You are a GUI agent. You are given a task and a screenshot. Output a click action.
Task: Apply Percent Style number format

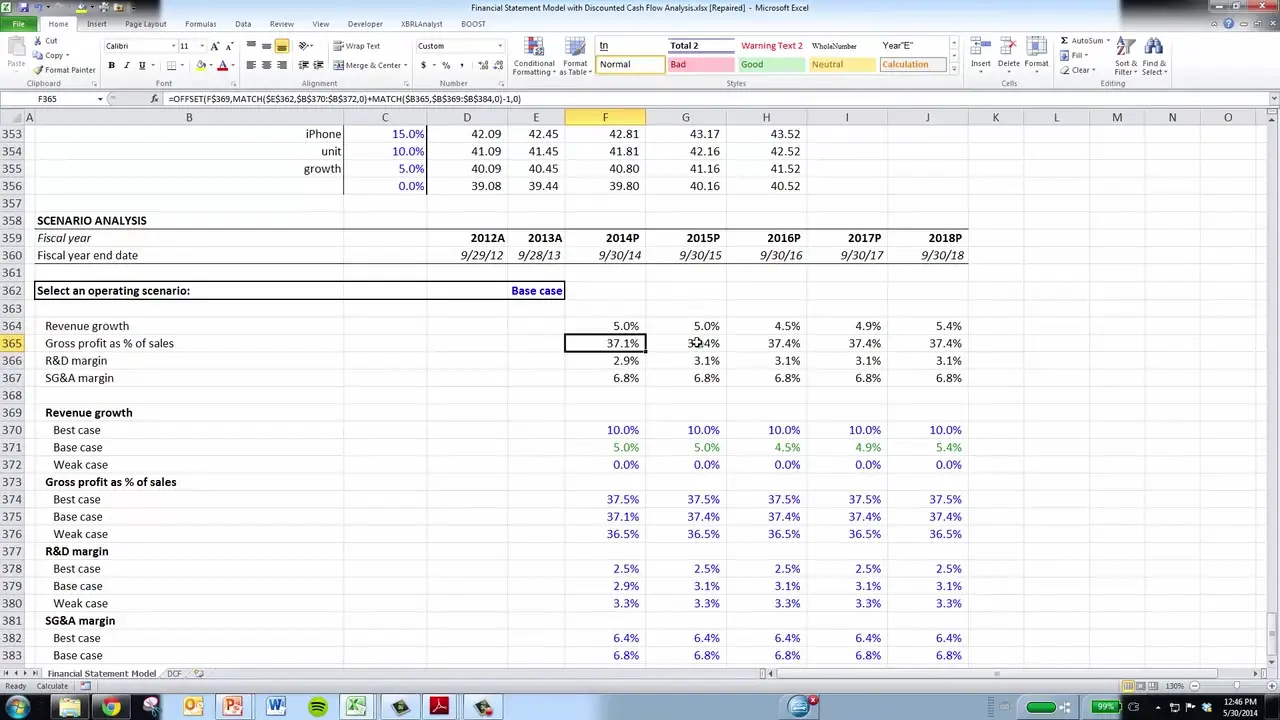pyautogui.click(x=446, y=65)
